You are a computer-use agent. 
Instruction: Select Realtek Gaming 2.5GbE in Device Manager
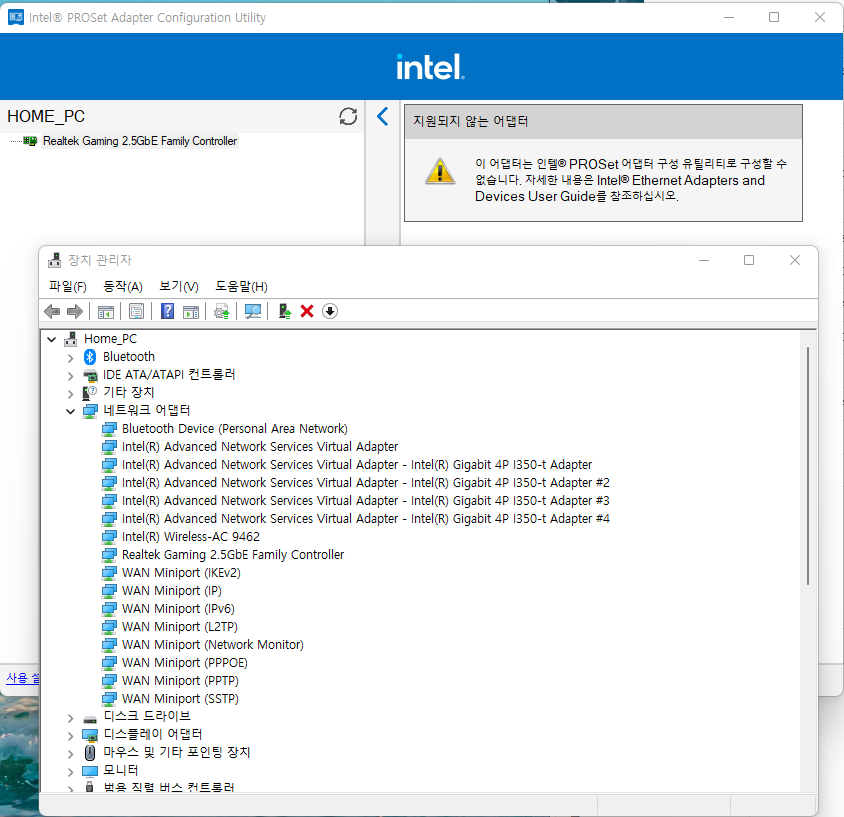click(233, 554)
